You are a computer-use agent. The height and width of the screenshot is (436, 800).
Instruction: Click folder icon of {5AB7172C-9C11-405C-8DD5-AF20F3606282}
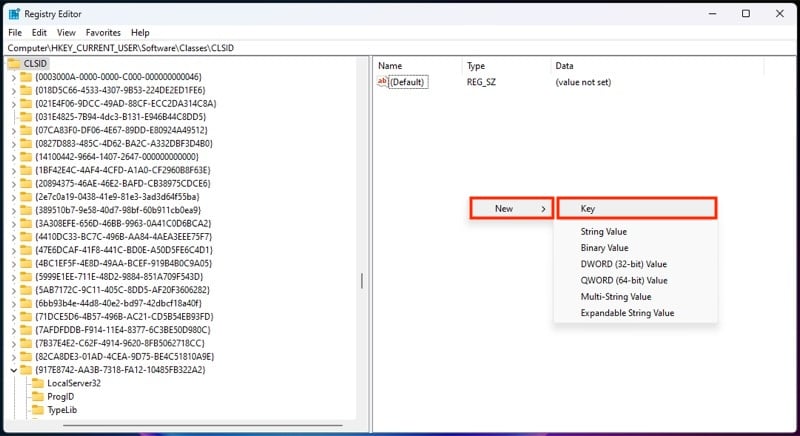click(x=26, y=290)
